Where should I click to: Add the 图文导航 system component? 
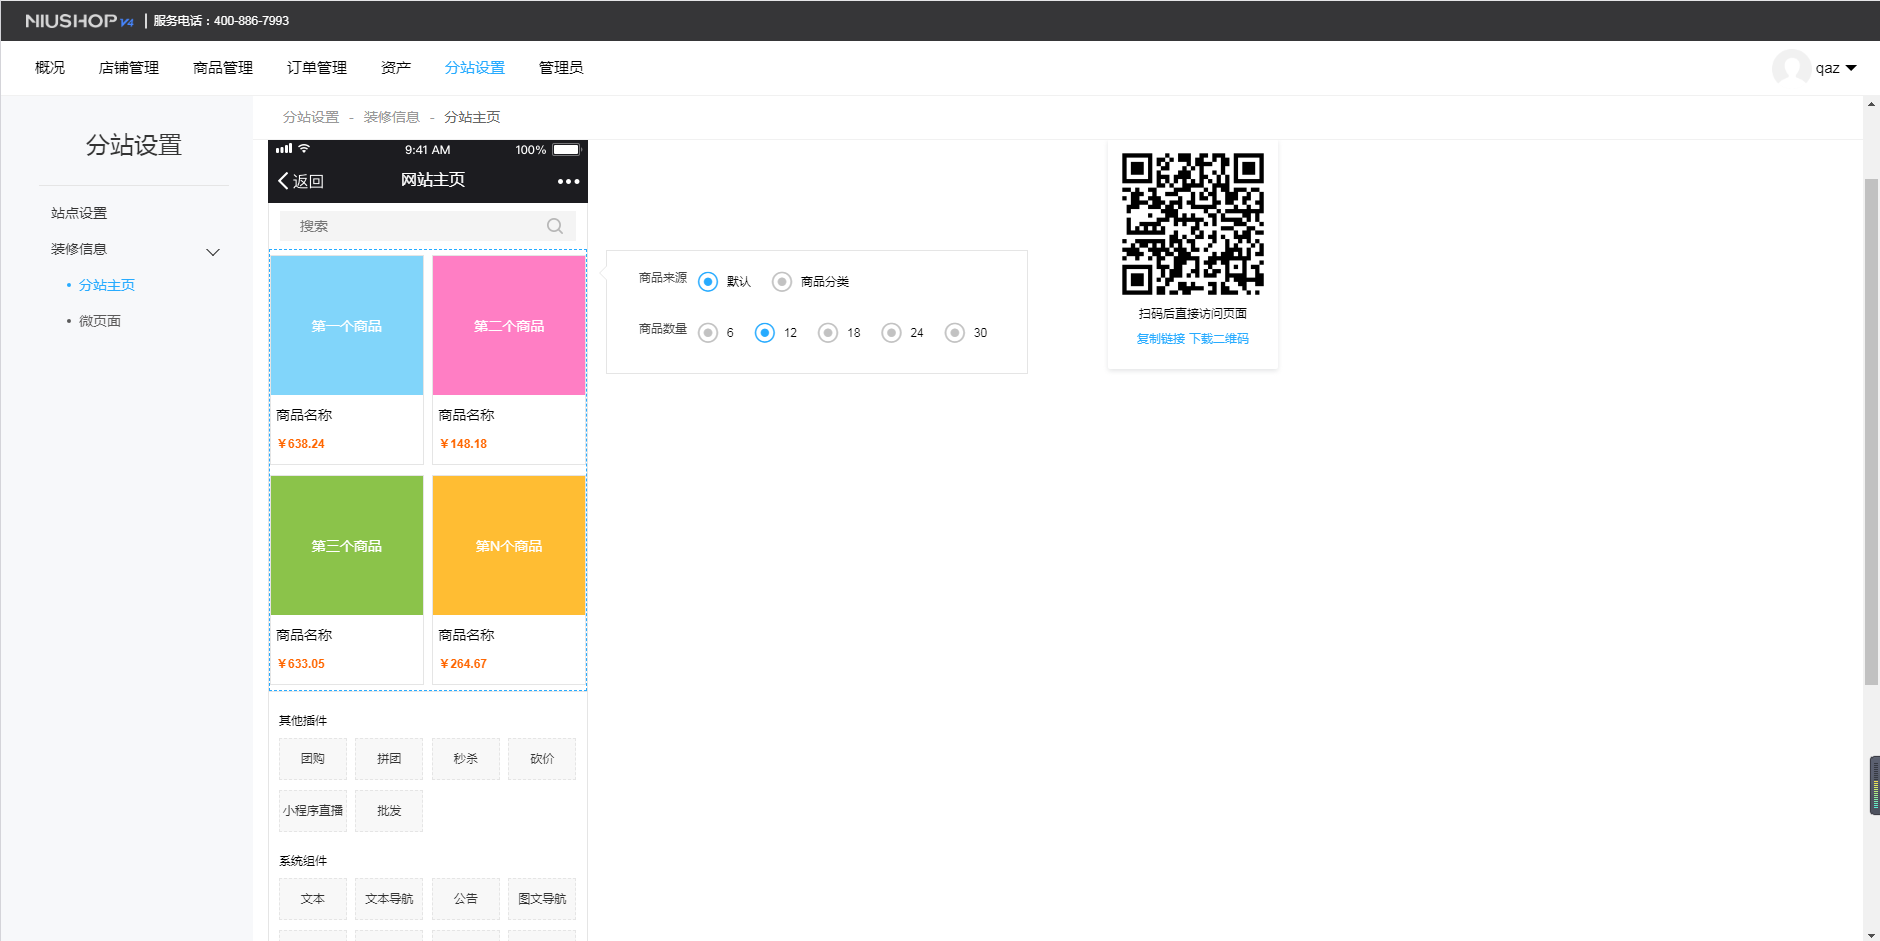pyautogui.click(x=542, y=899)
